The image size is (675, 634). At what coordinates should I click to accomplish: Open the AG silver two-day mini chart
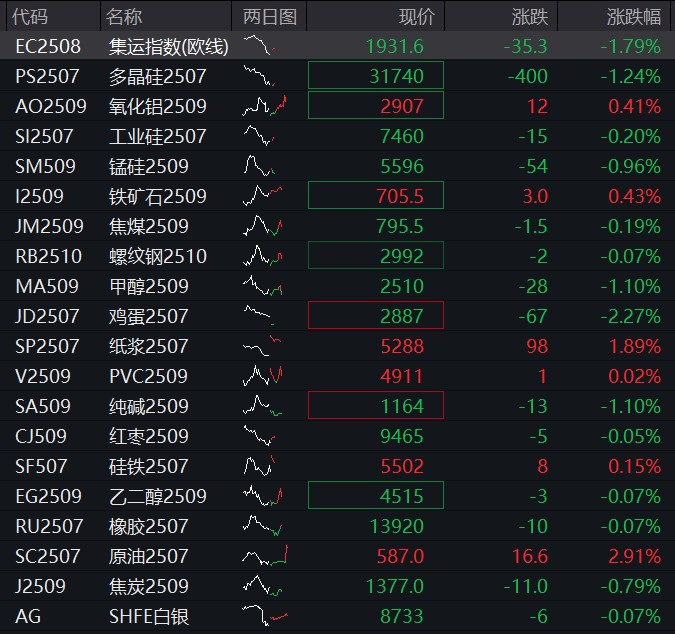[265, 615]
